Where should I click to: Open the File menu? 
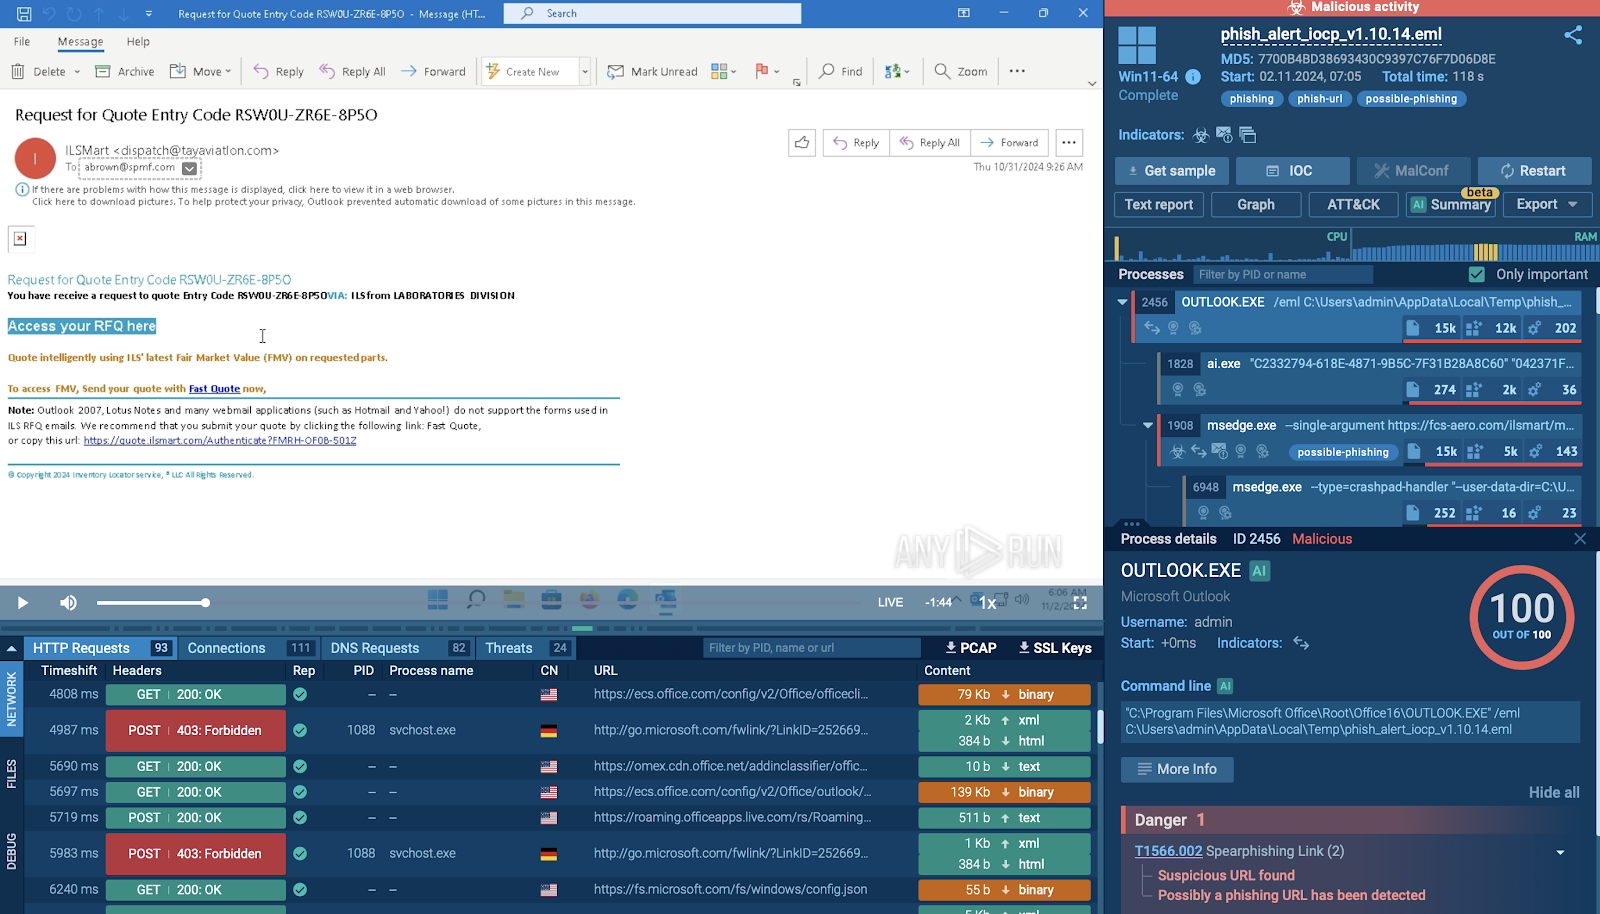tap(22, 41)
